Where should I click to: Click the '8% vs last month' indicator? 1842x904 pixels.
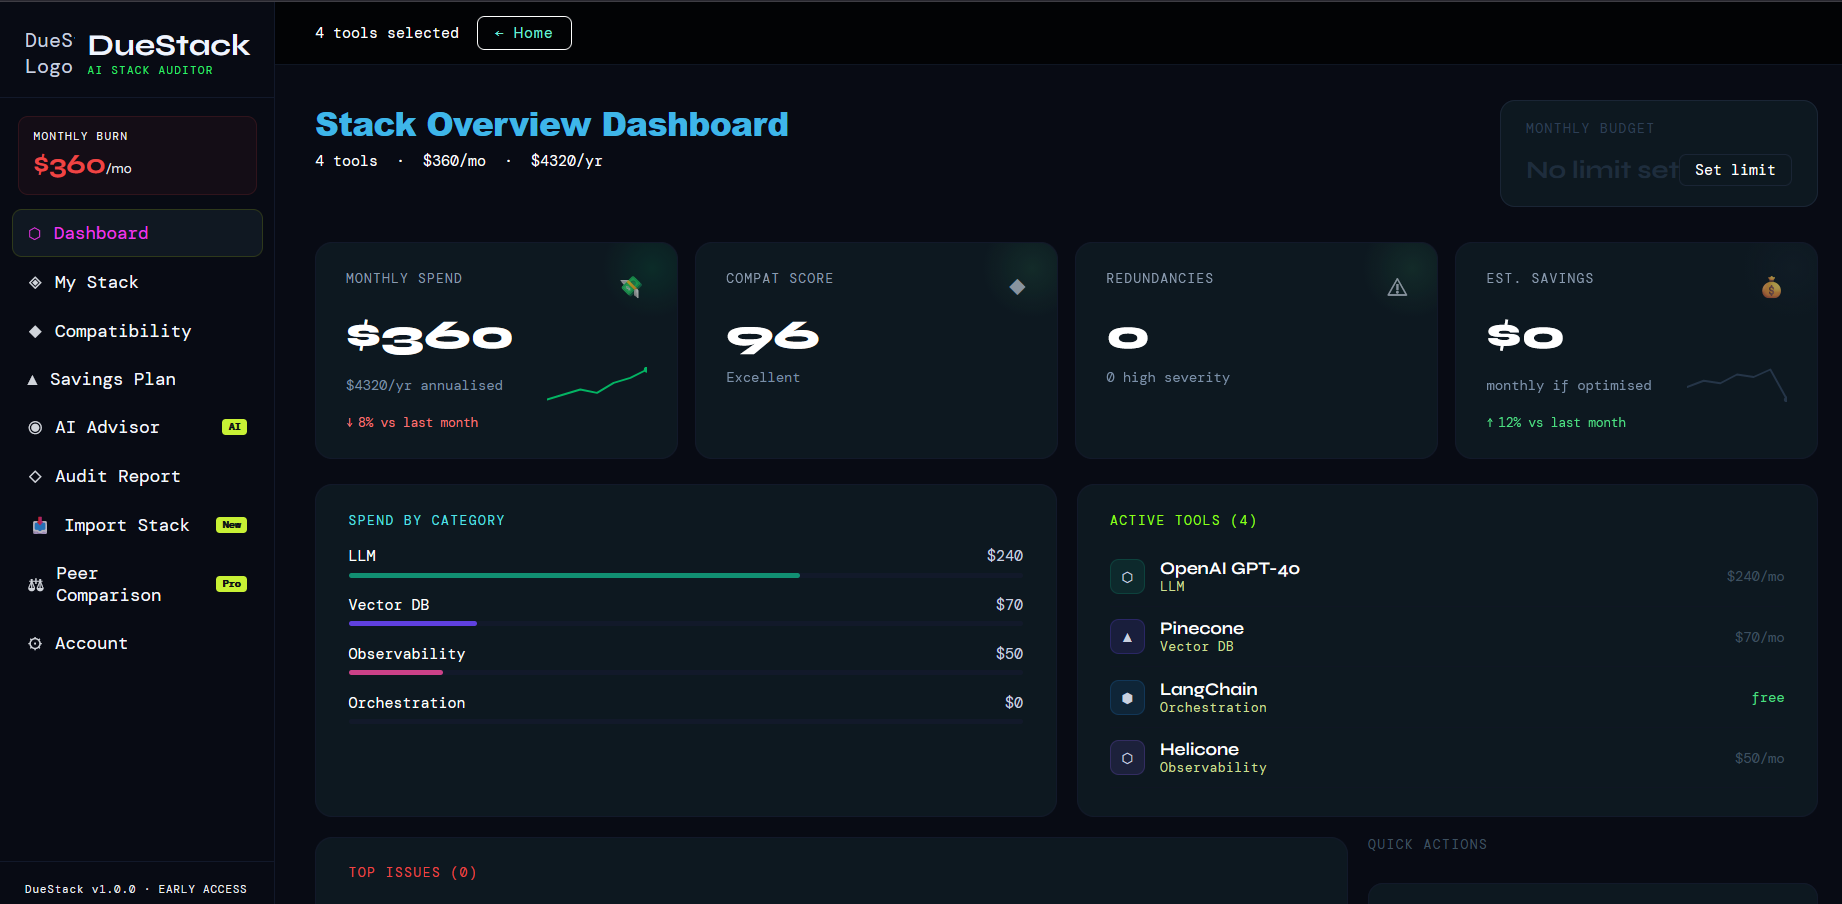(x=412, y=423)
